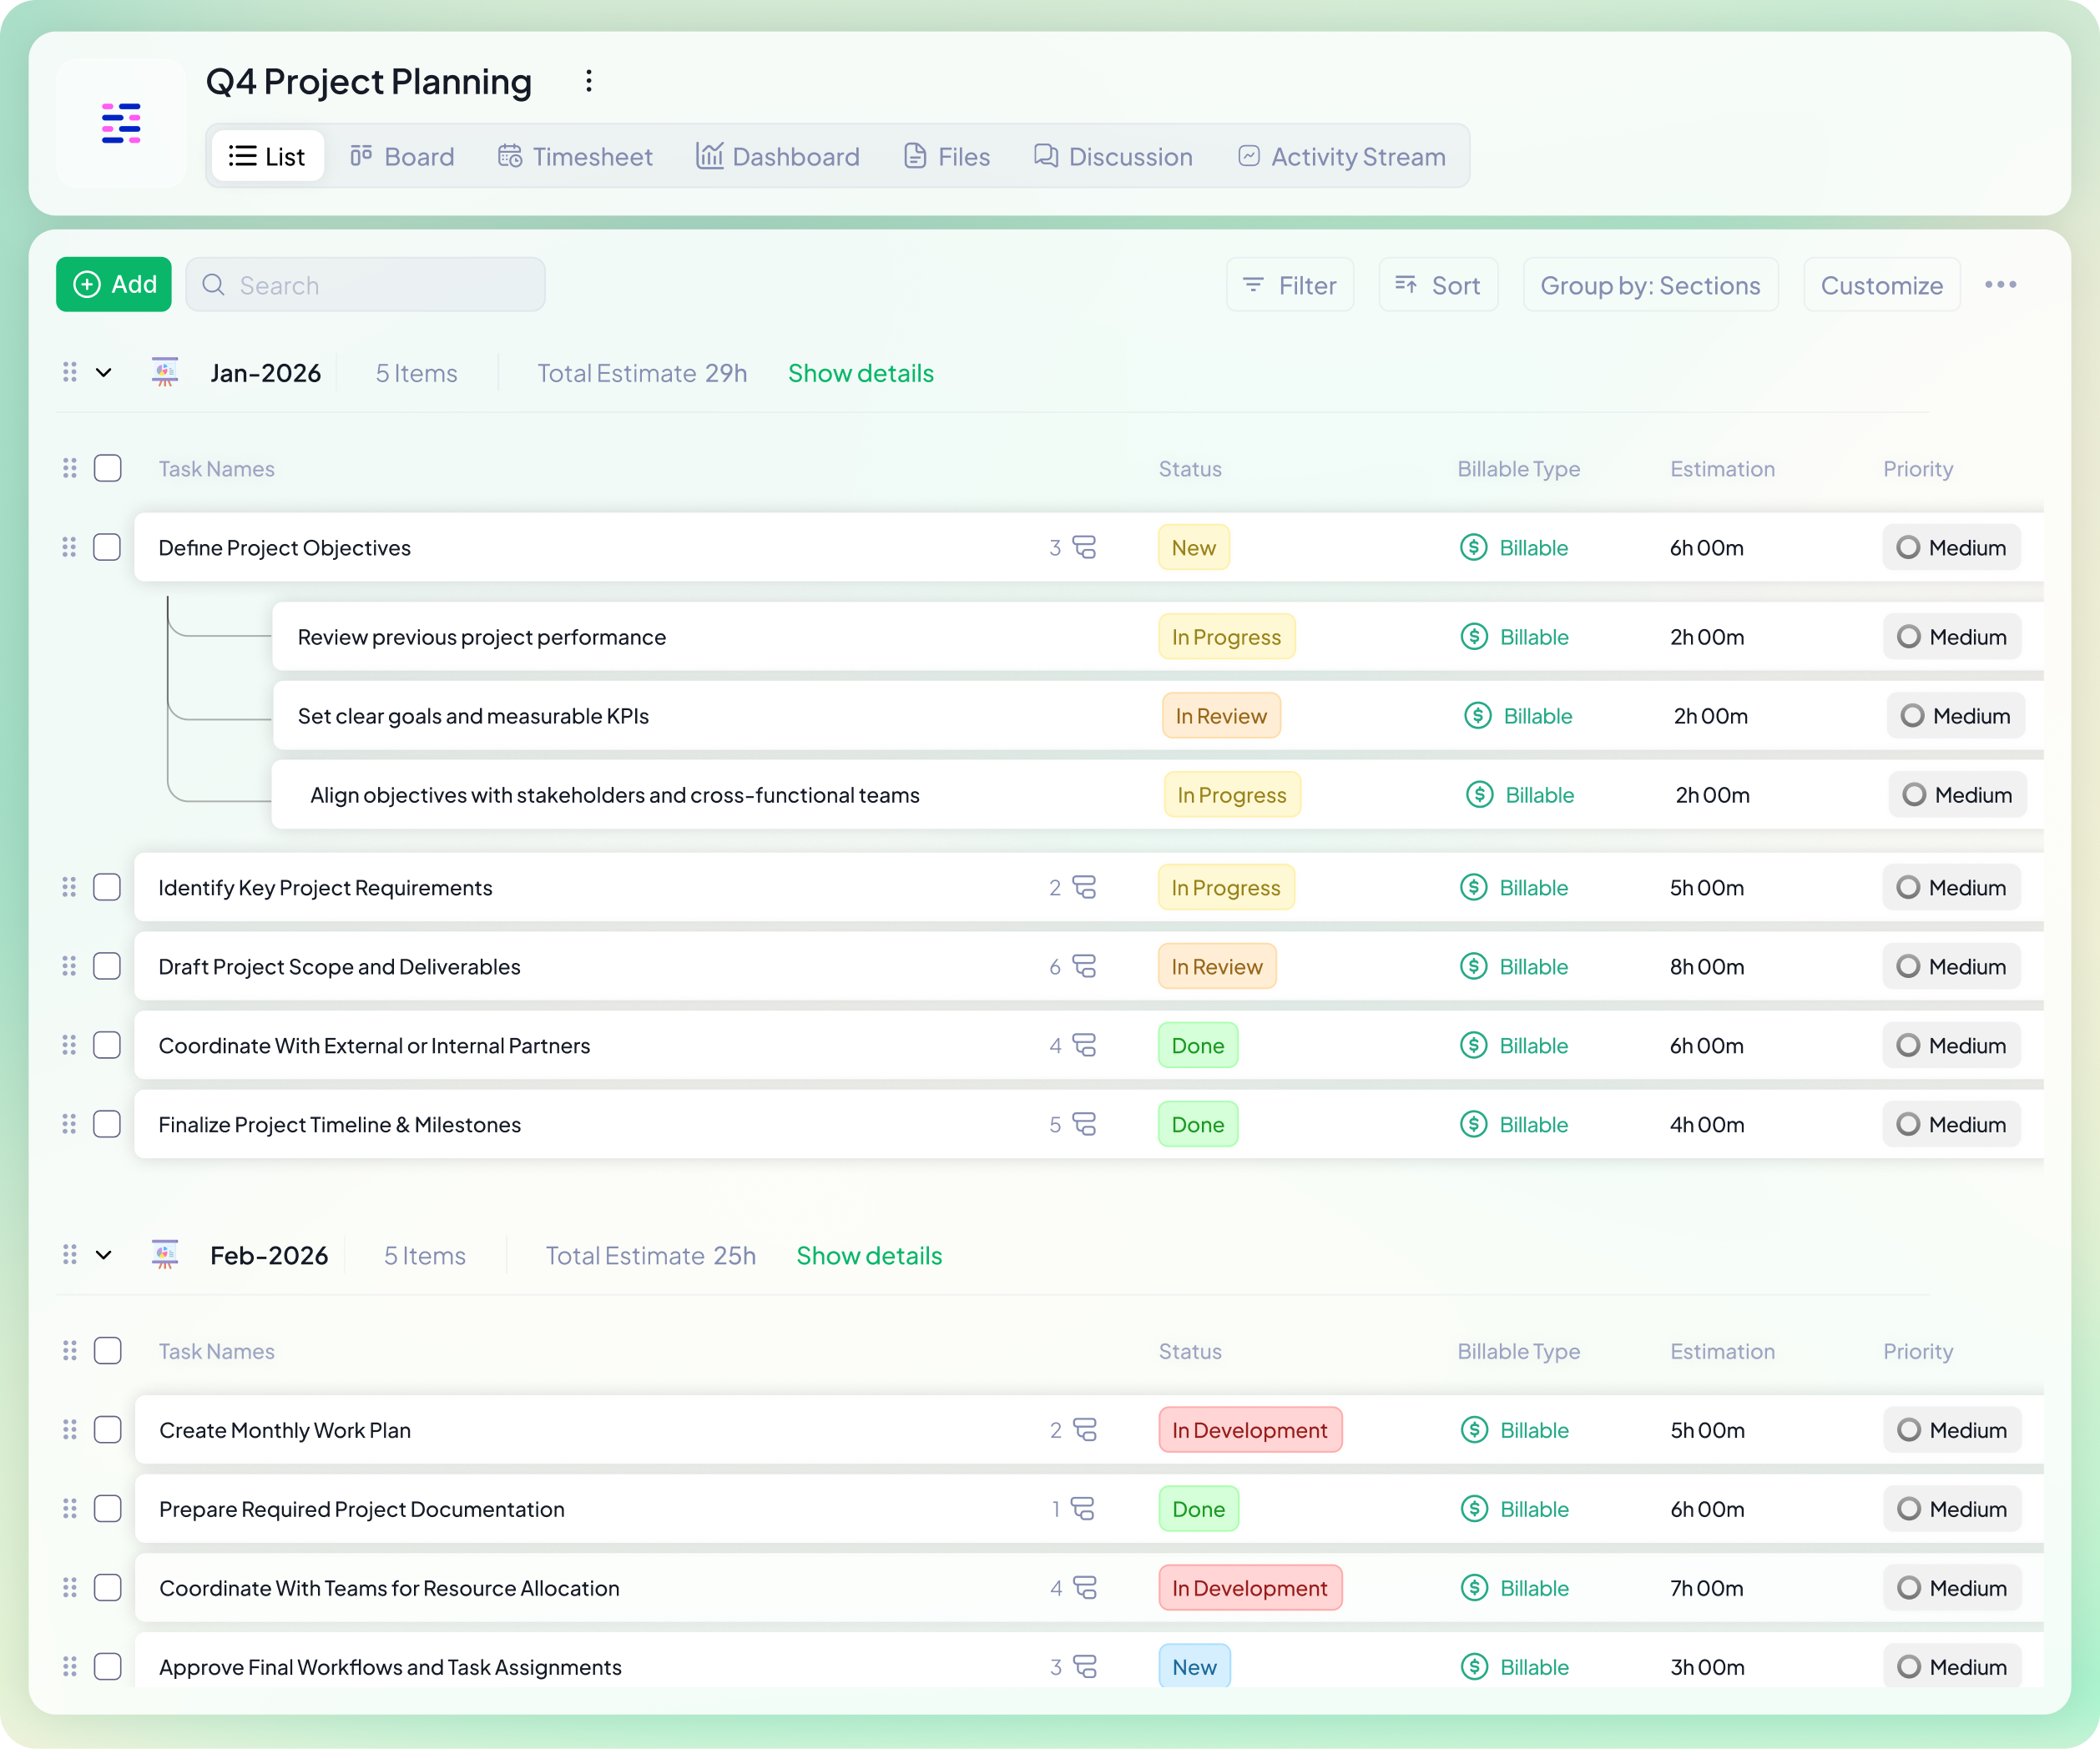The height and width of the screenshot is (1749, 2100).
Task: Open the Group by: Sections dropdown
Action: [x=1650, y=285]
